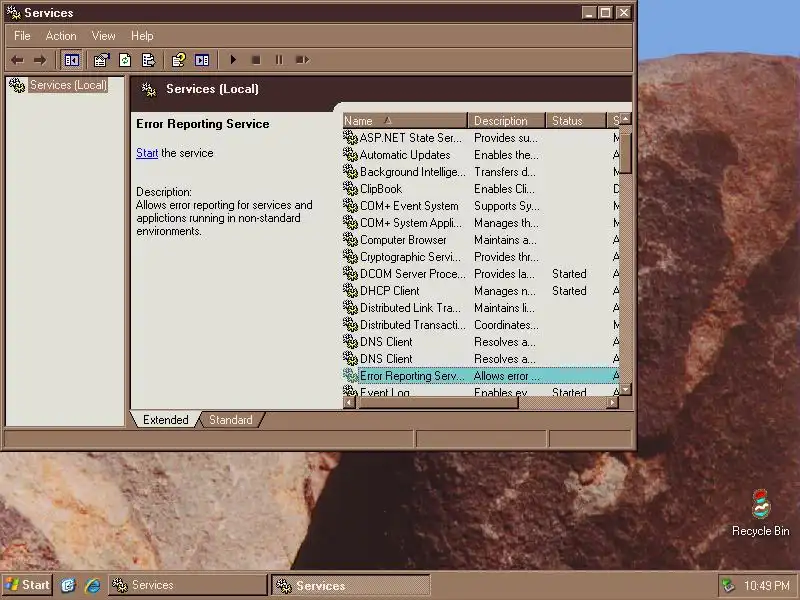Screen dimensions: 800x600
Task: Click the 'Coordinates...' description cell
Action: (506, 325)
